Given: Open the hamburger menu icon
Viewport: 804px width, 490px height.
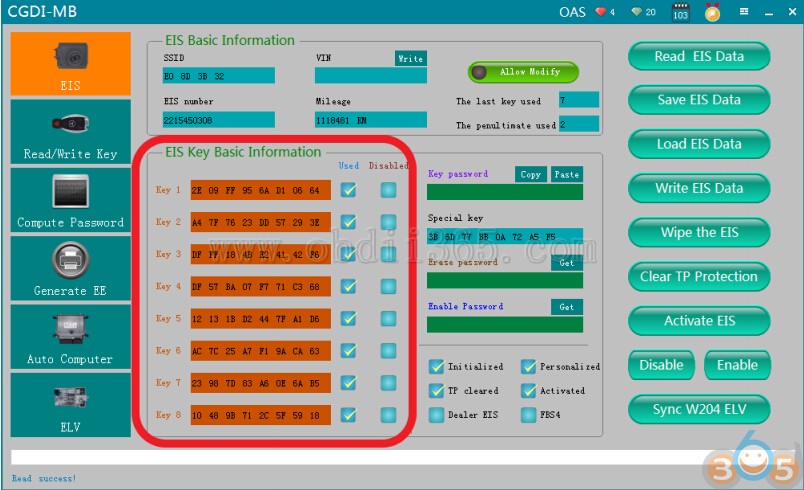Looking at the screenshot, I should [x=744, y=11].
